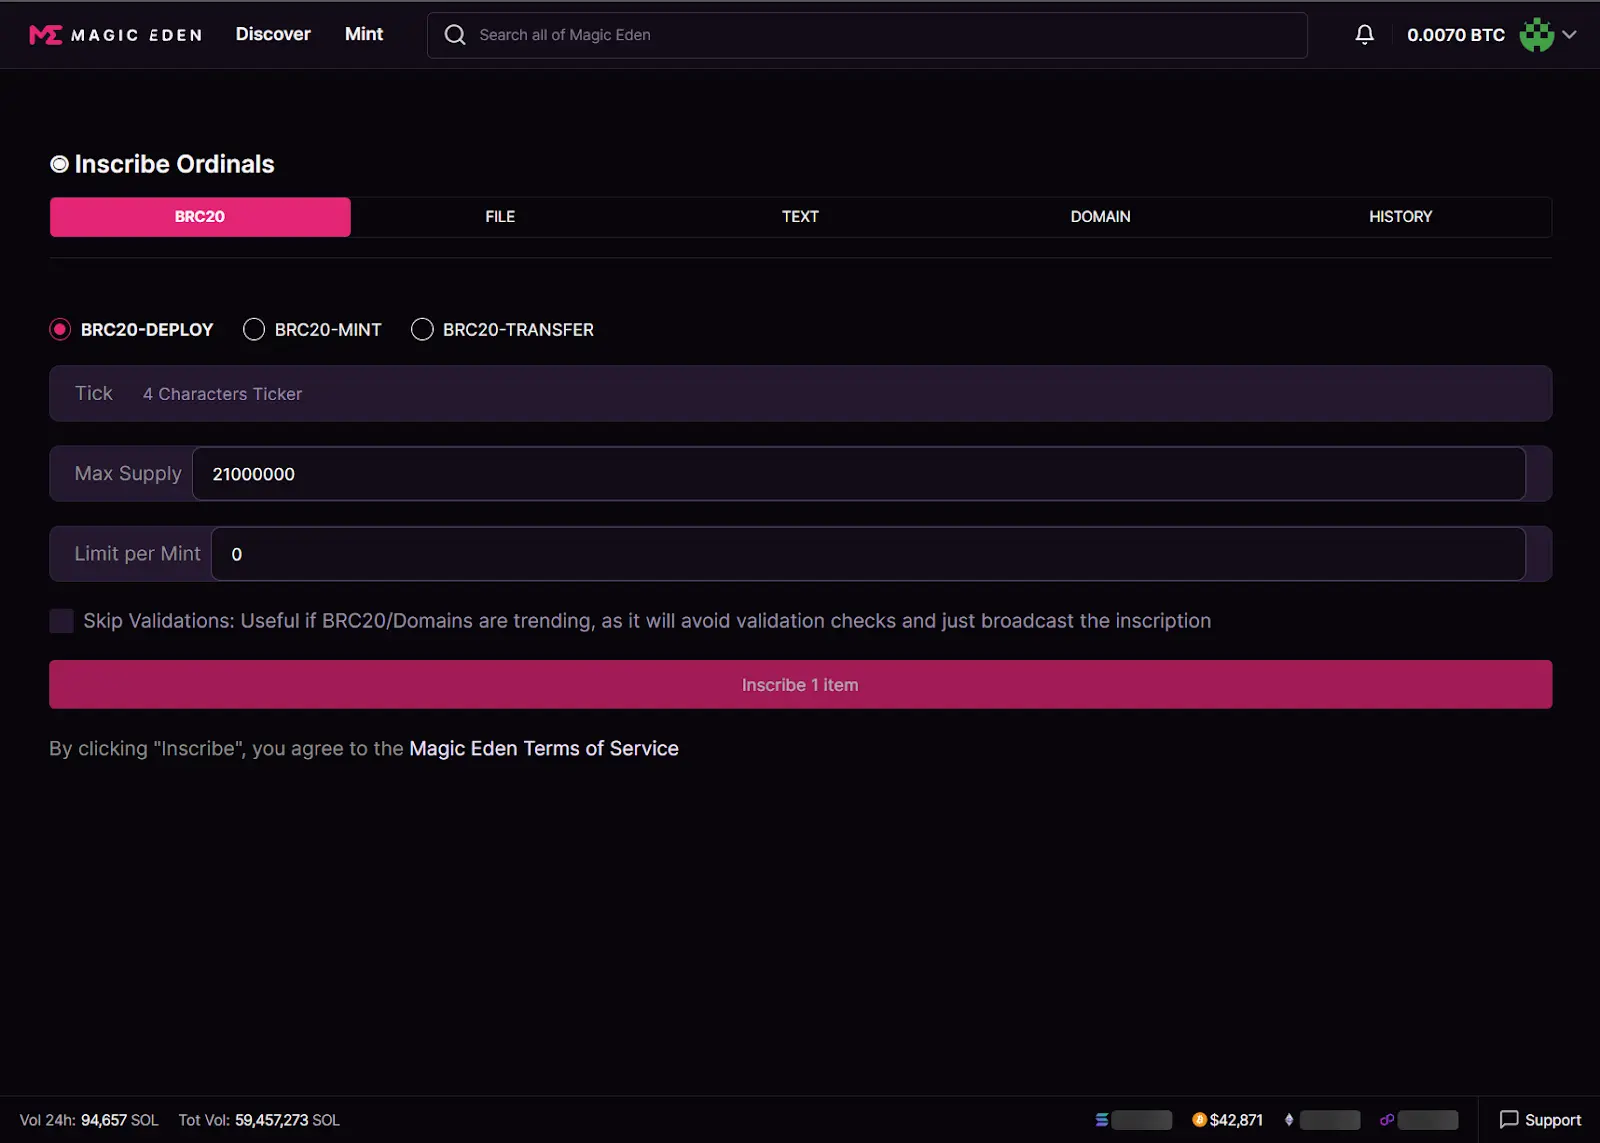The height and width of the screenshot is (1143, 1600).
Task: Open the TEXT inscription tab
Action: click(800, 217)
